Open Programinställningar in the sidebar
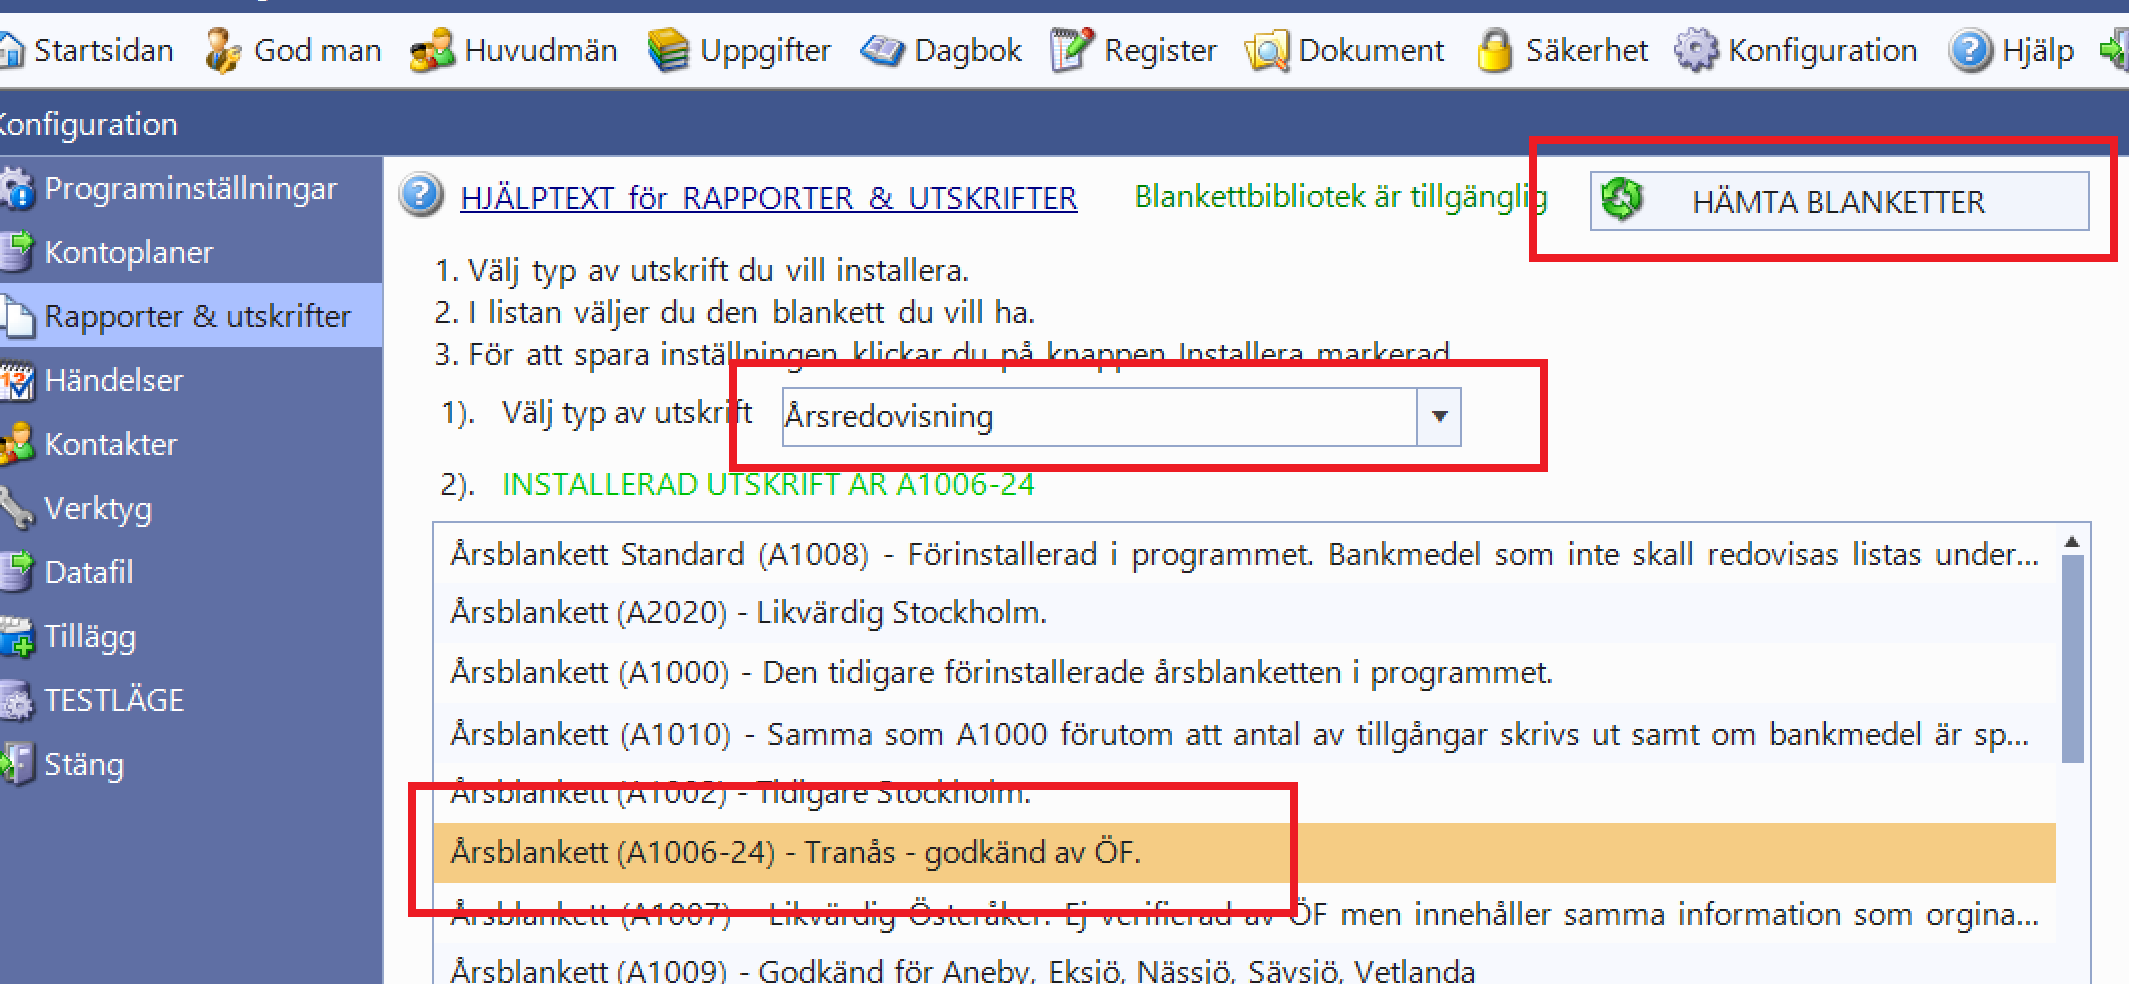This screenshot has width=2129, height=984. point(191,189)
